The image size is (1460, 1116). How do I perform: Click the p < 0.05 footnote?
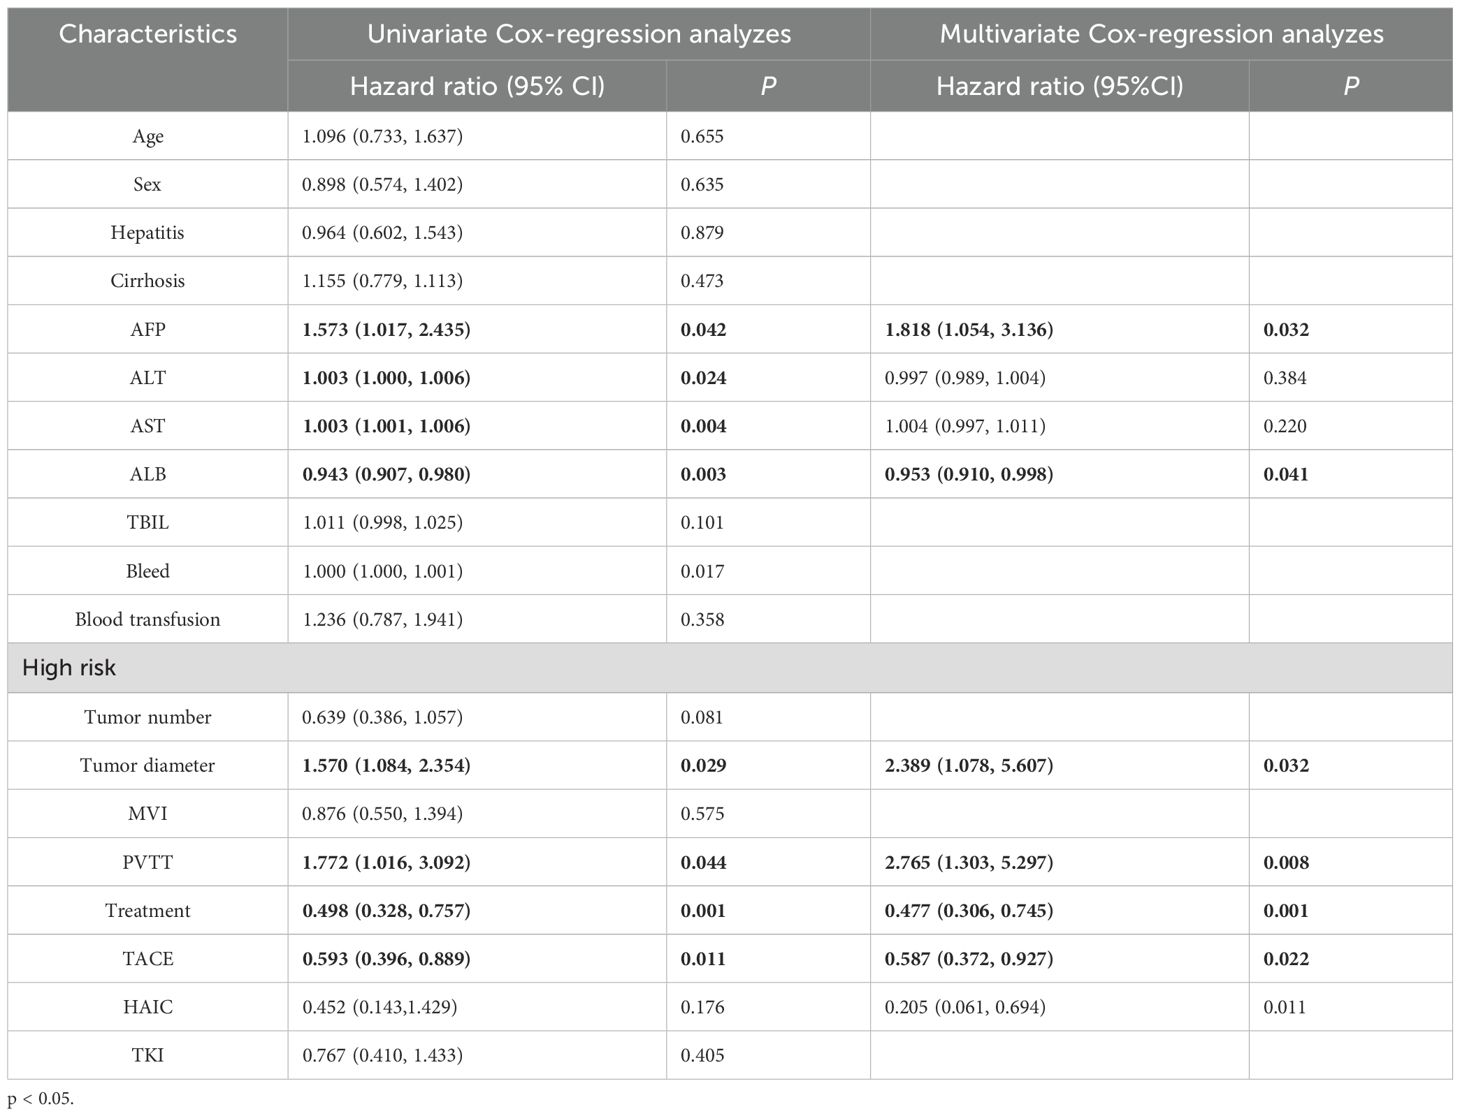coord(41,1099)
